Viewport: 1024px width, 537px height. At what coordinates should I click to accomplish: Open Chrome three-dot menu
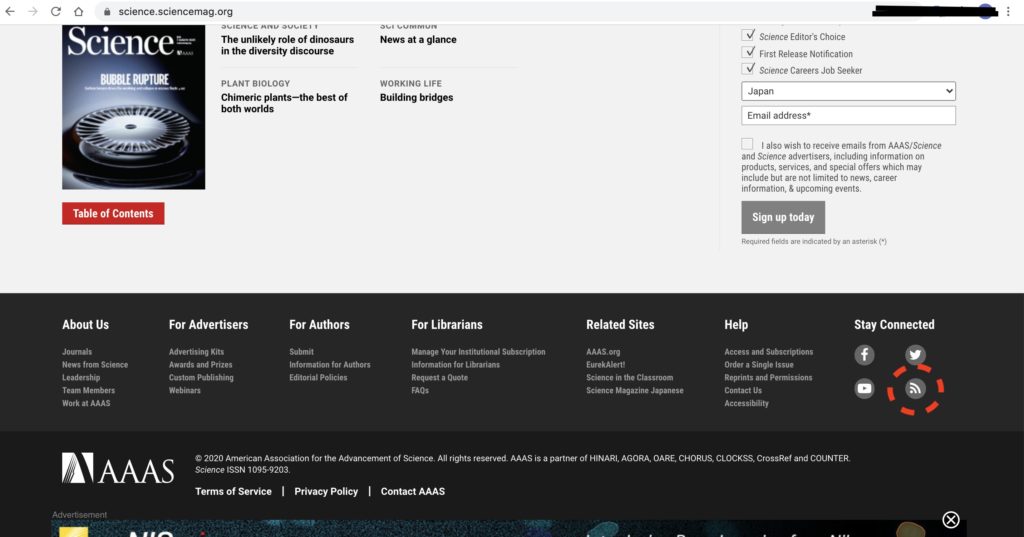tap(1008, 12)
